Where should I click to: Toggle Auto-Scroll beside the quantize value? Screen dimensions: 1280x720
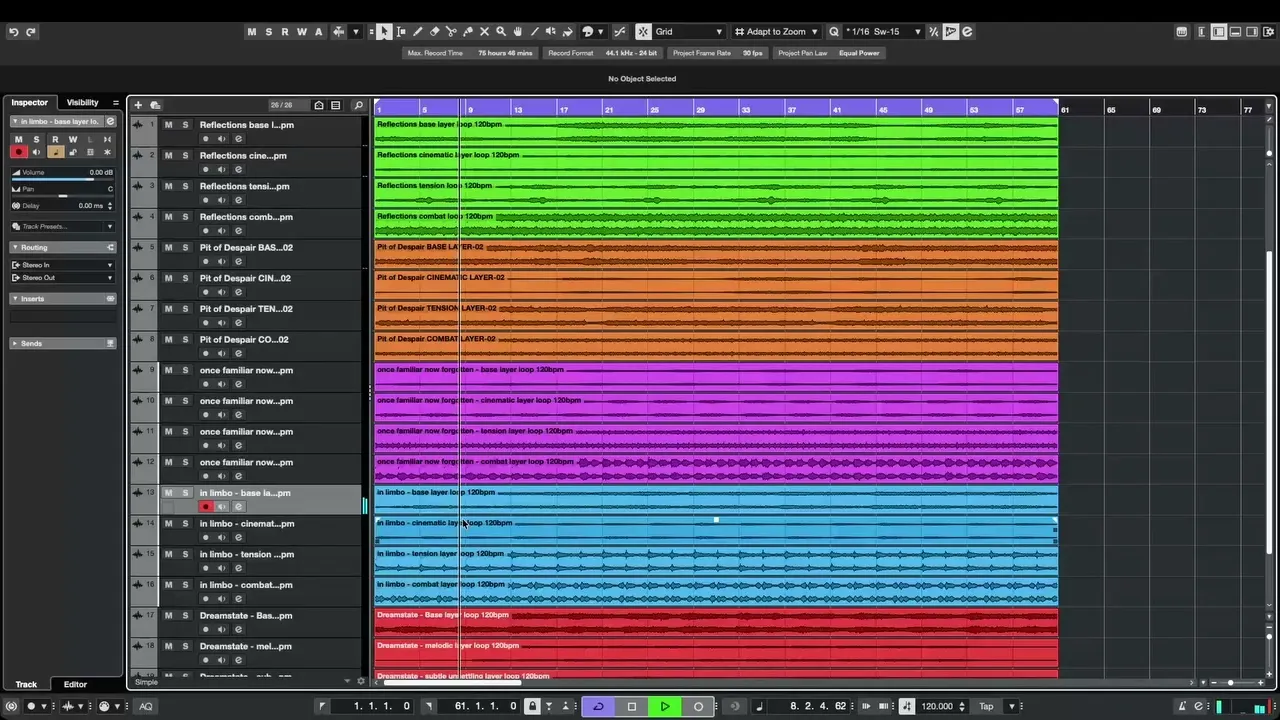(x=950, y=32)
